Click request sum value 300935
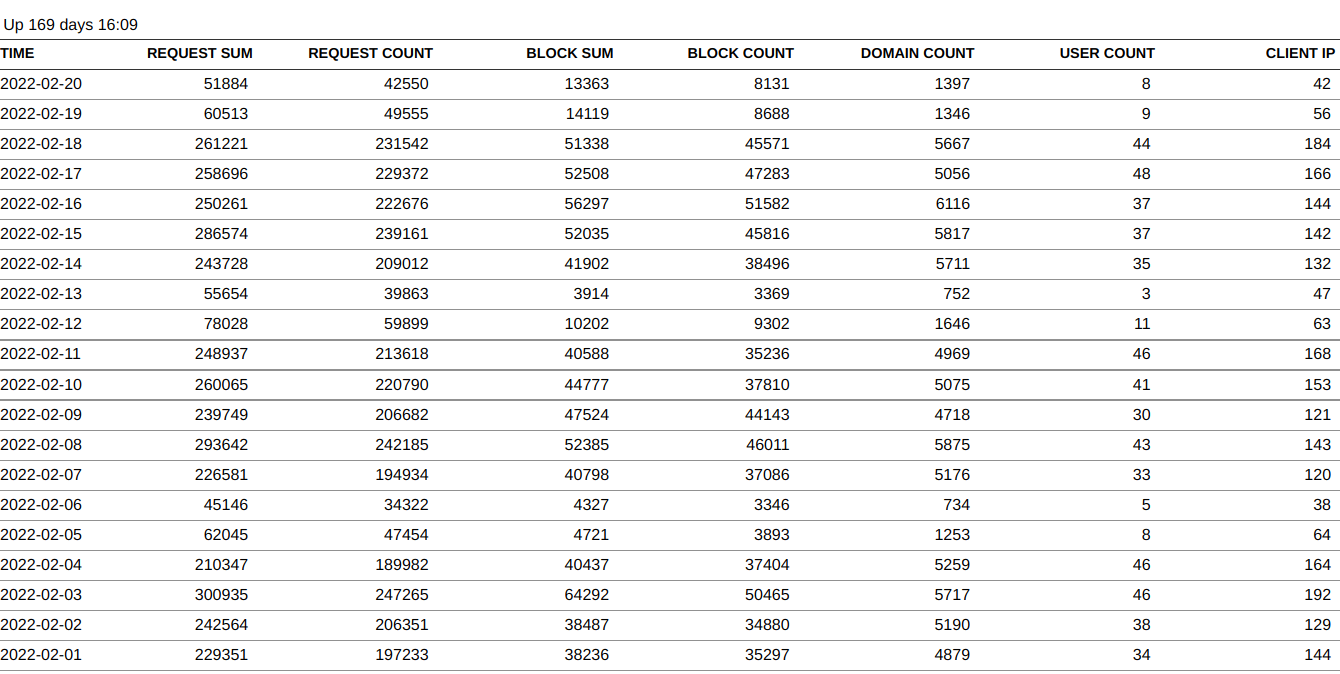This screenshot has height=674, width=1340. click(221, 595)
